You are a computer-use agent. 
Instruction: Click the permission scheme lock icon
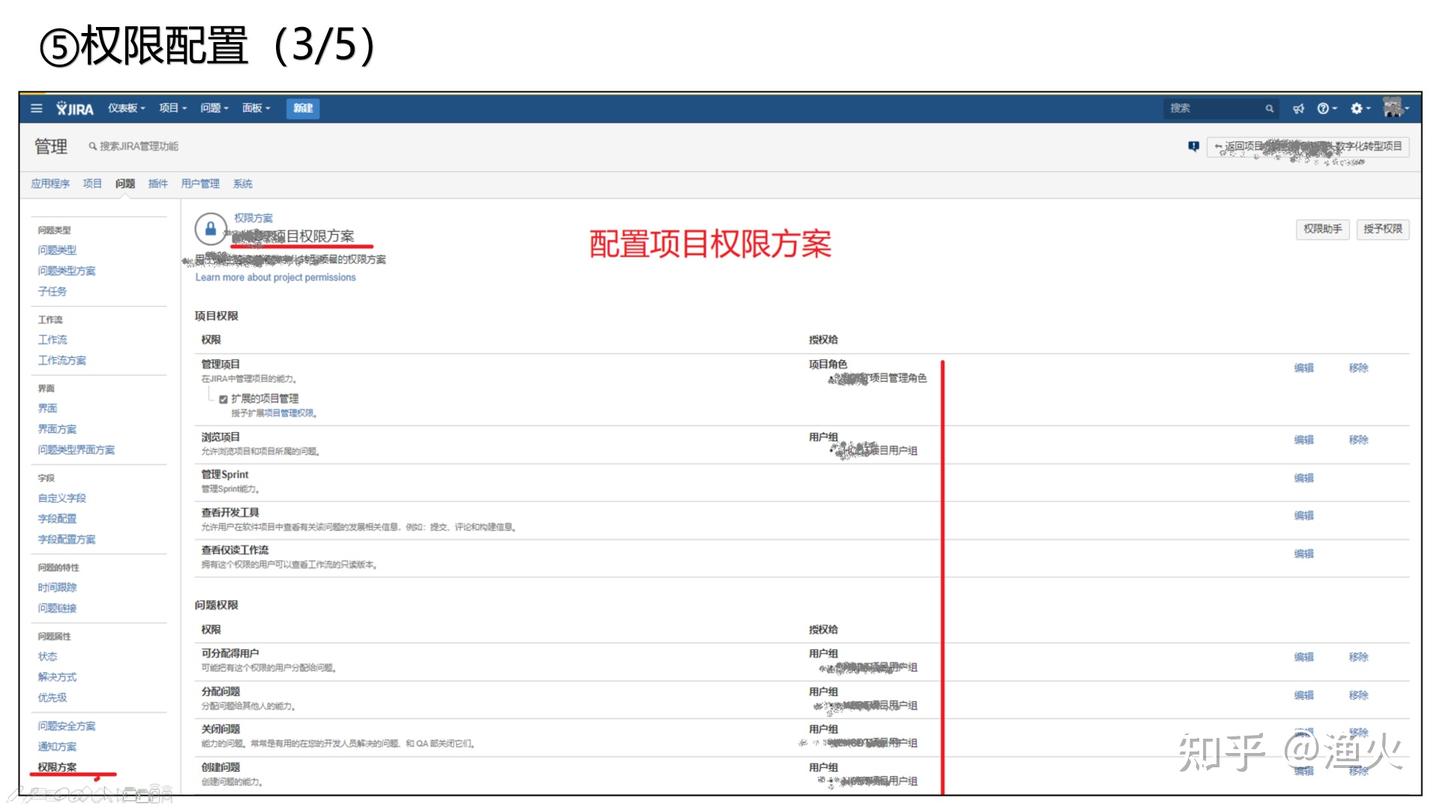210,229
